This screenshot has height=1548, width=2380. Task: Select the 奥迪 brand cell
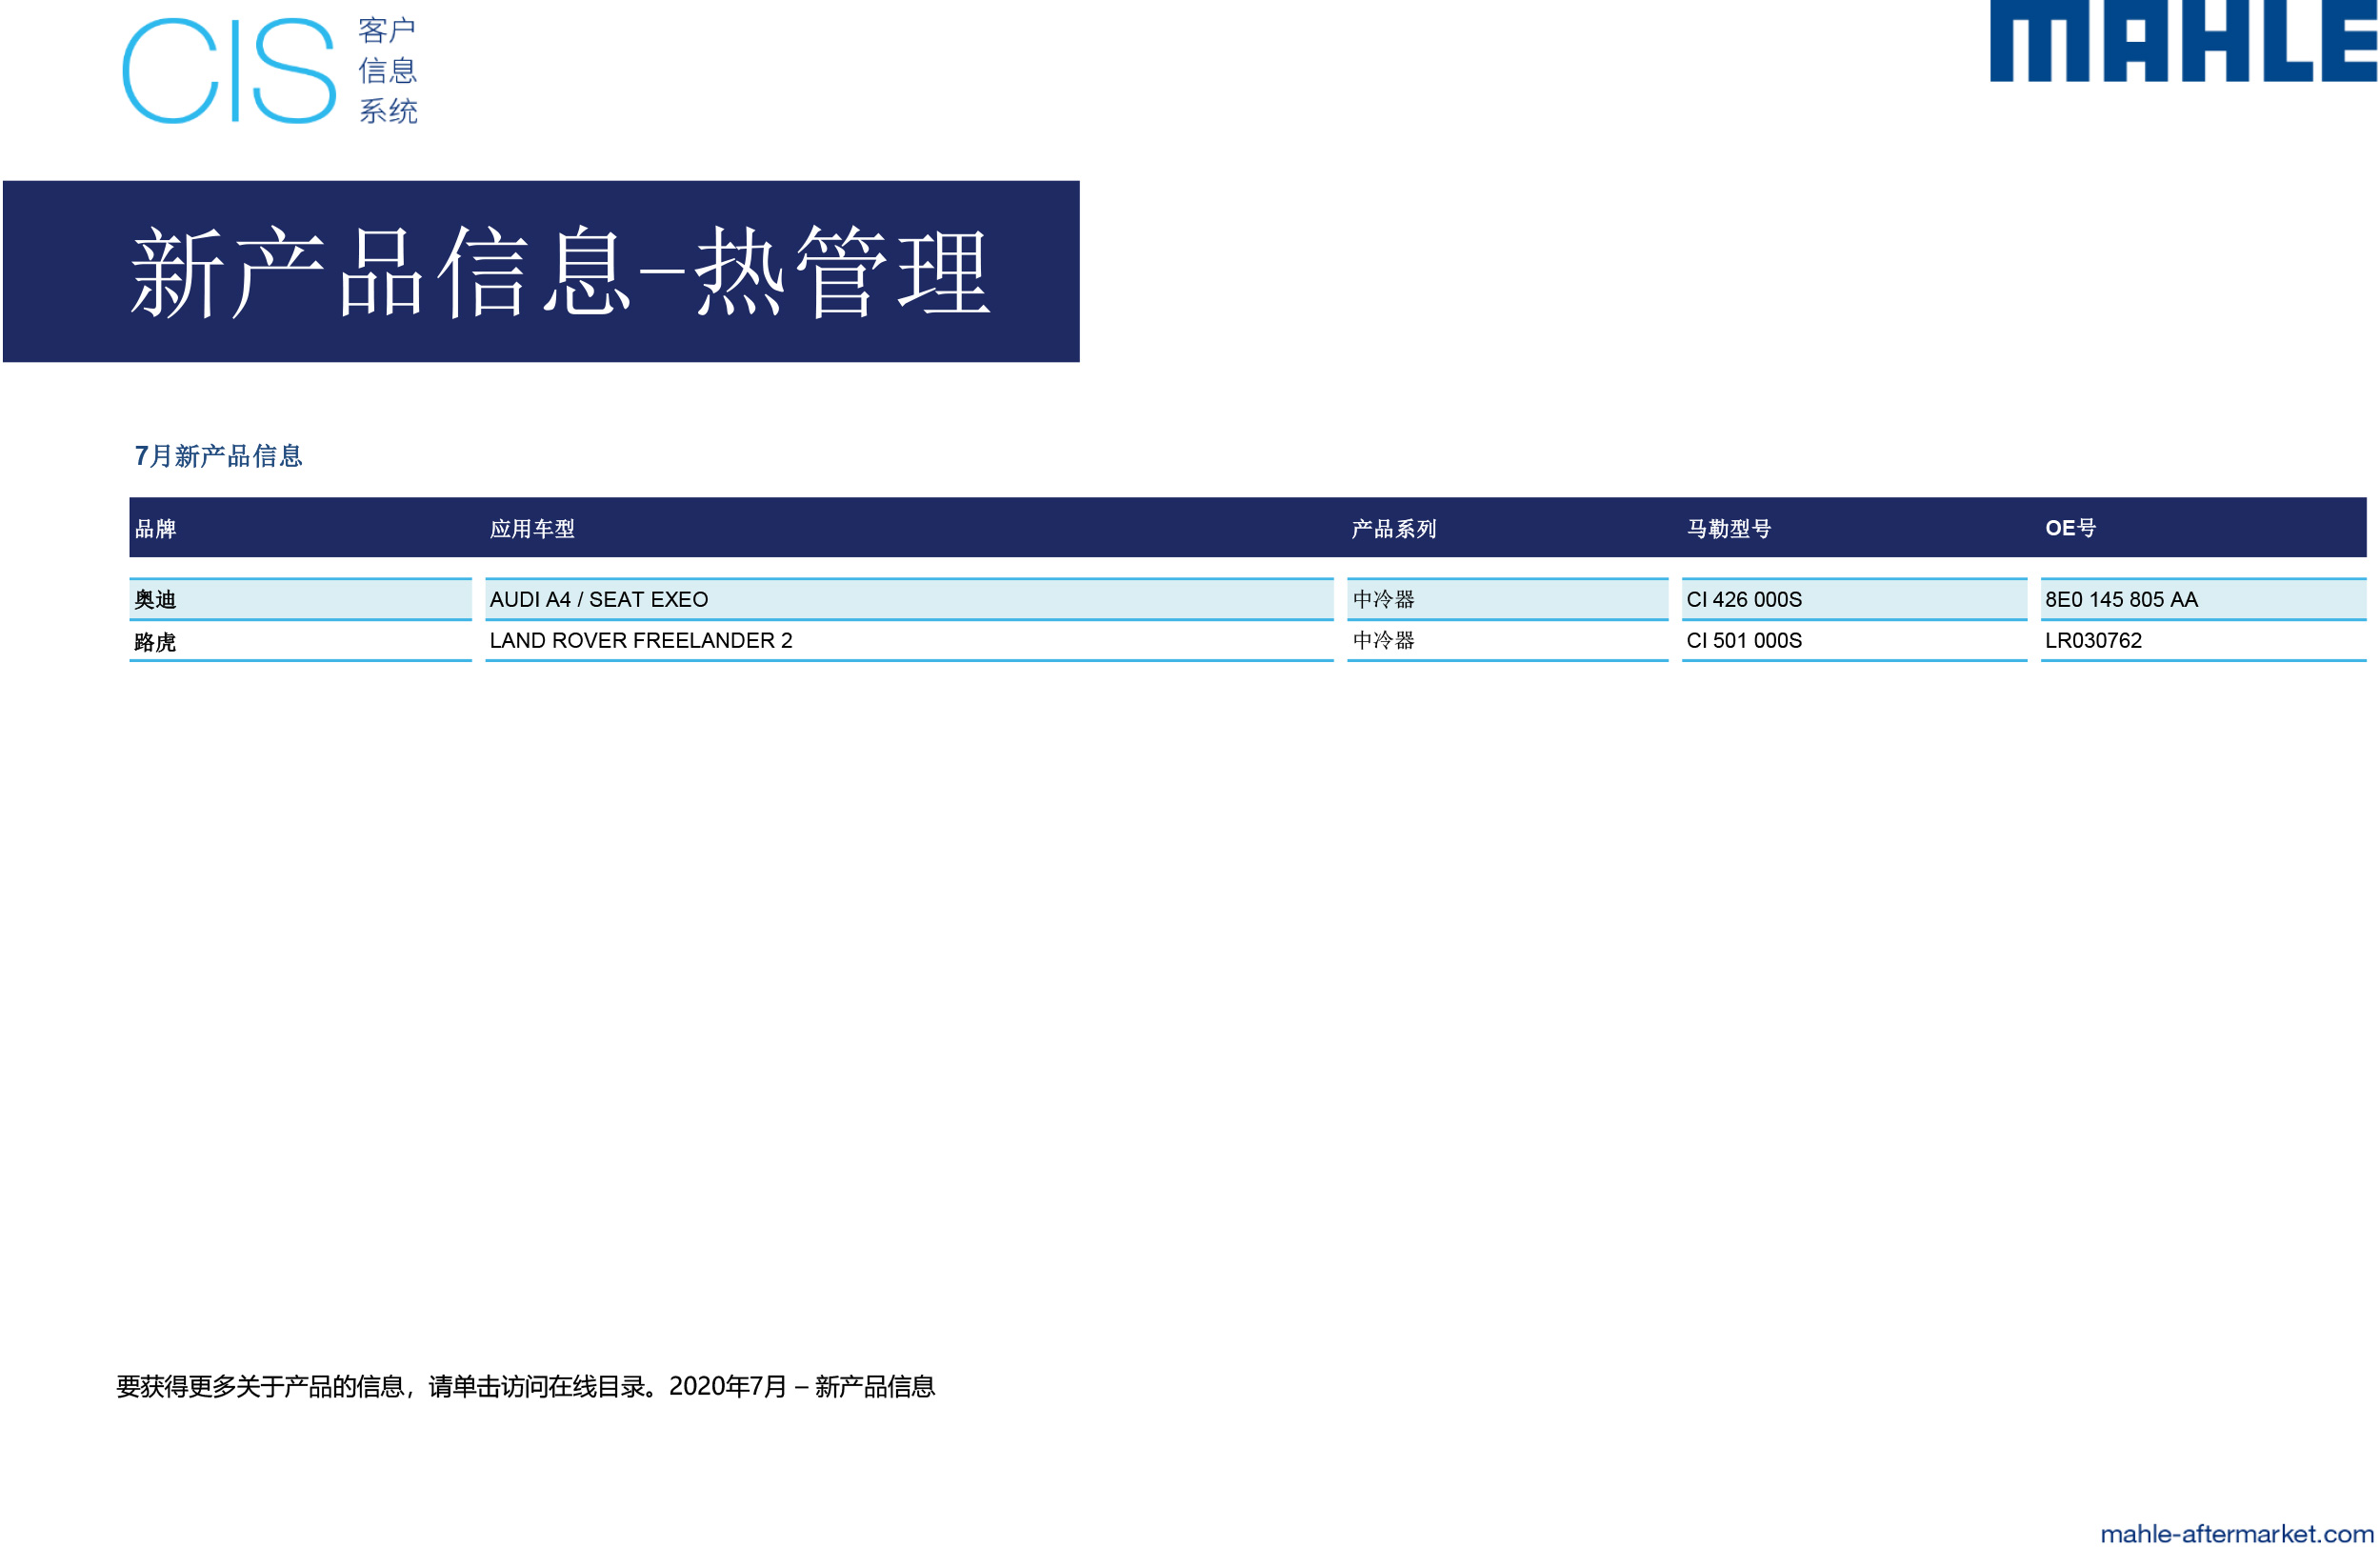point(300,599)
